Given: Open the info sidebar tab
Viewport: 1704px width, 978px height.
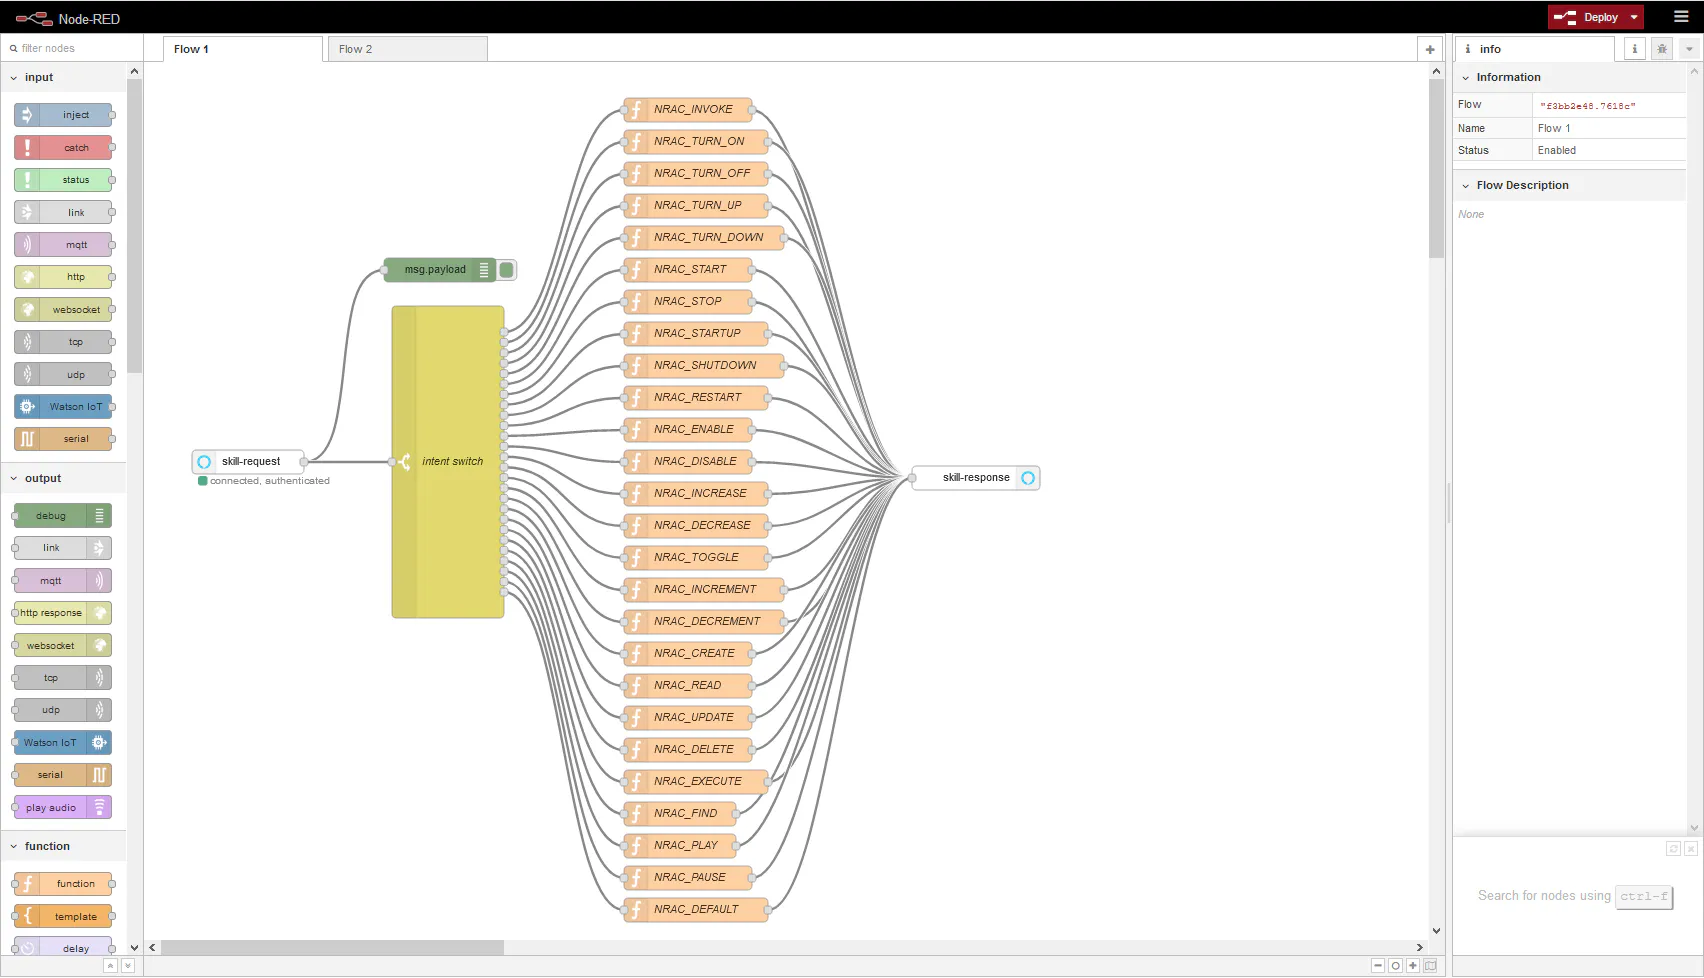Looking at the screenshot, I should click(x=1535, y=49).
